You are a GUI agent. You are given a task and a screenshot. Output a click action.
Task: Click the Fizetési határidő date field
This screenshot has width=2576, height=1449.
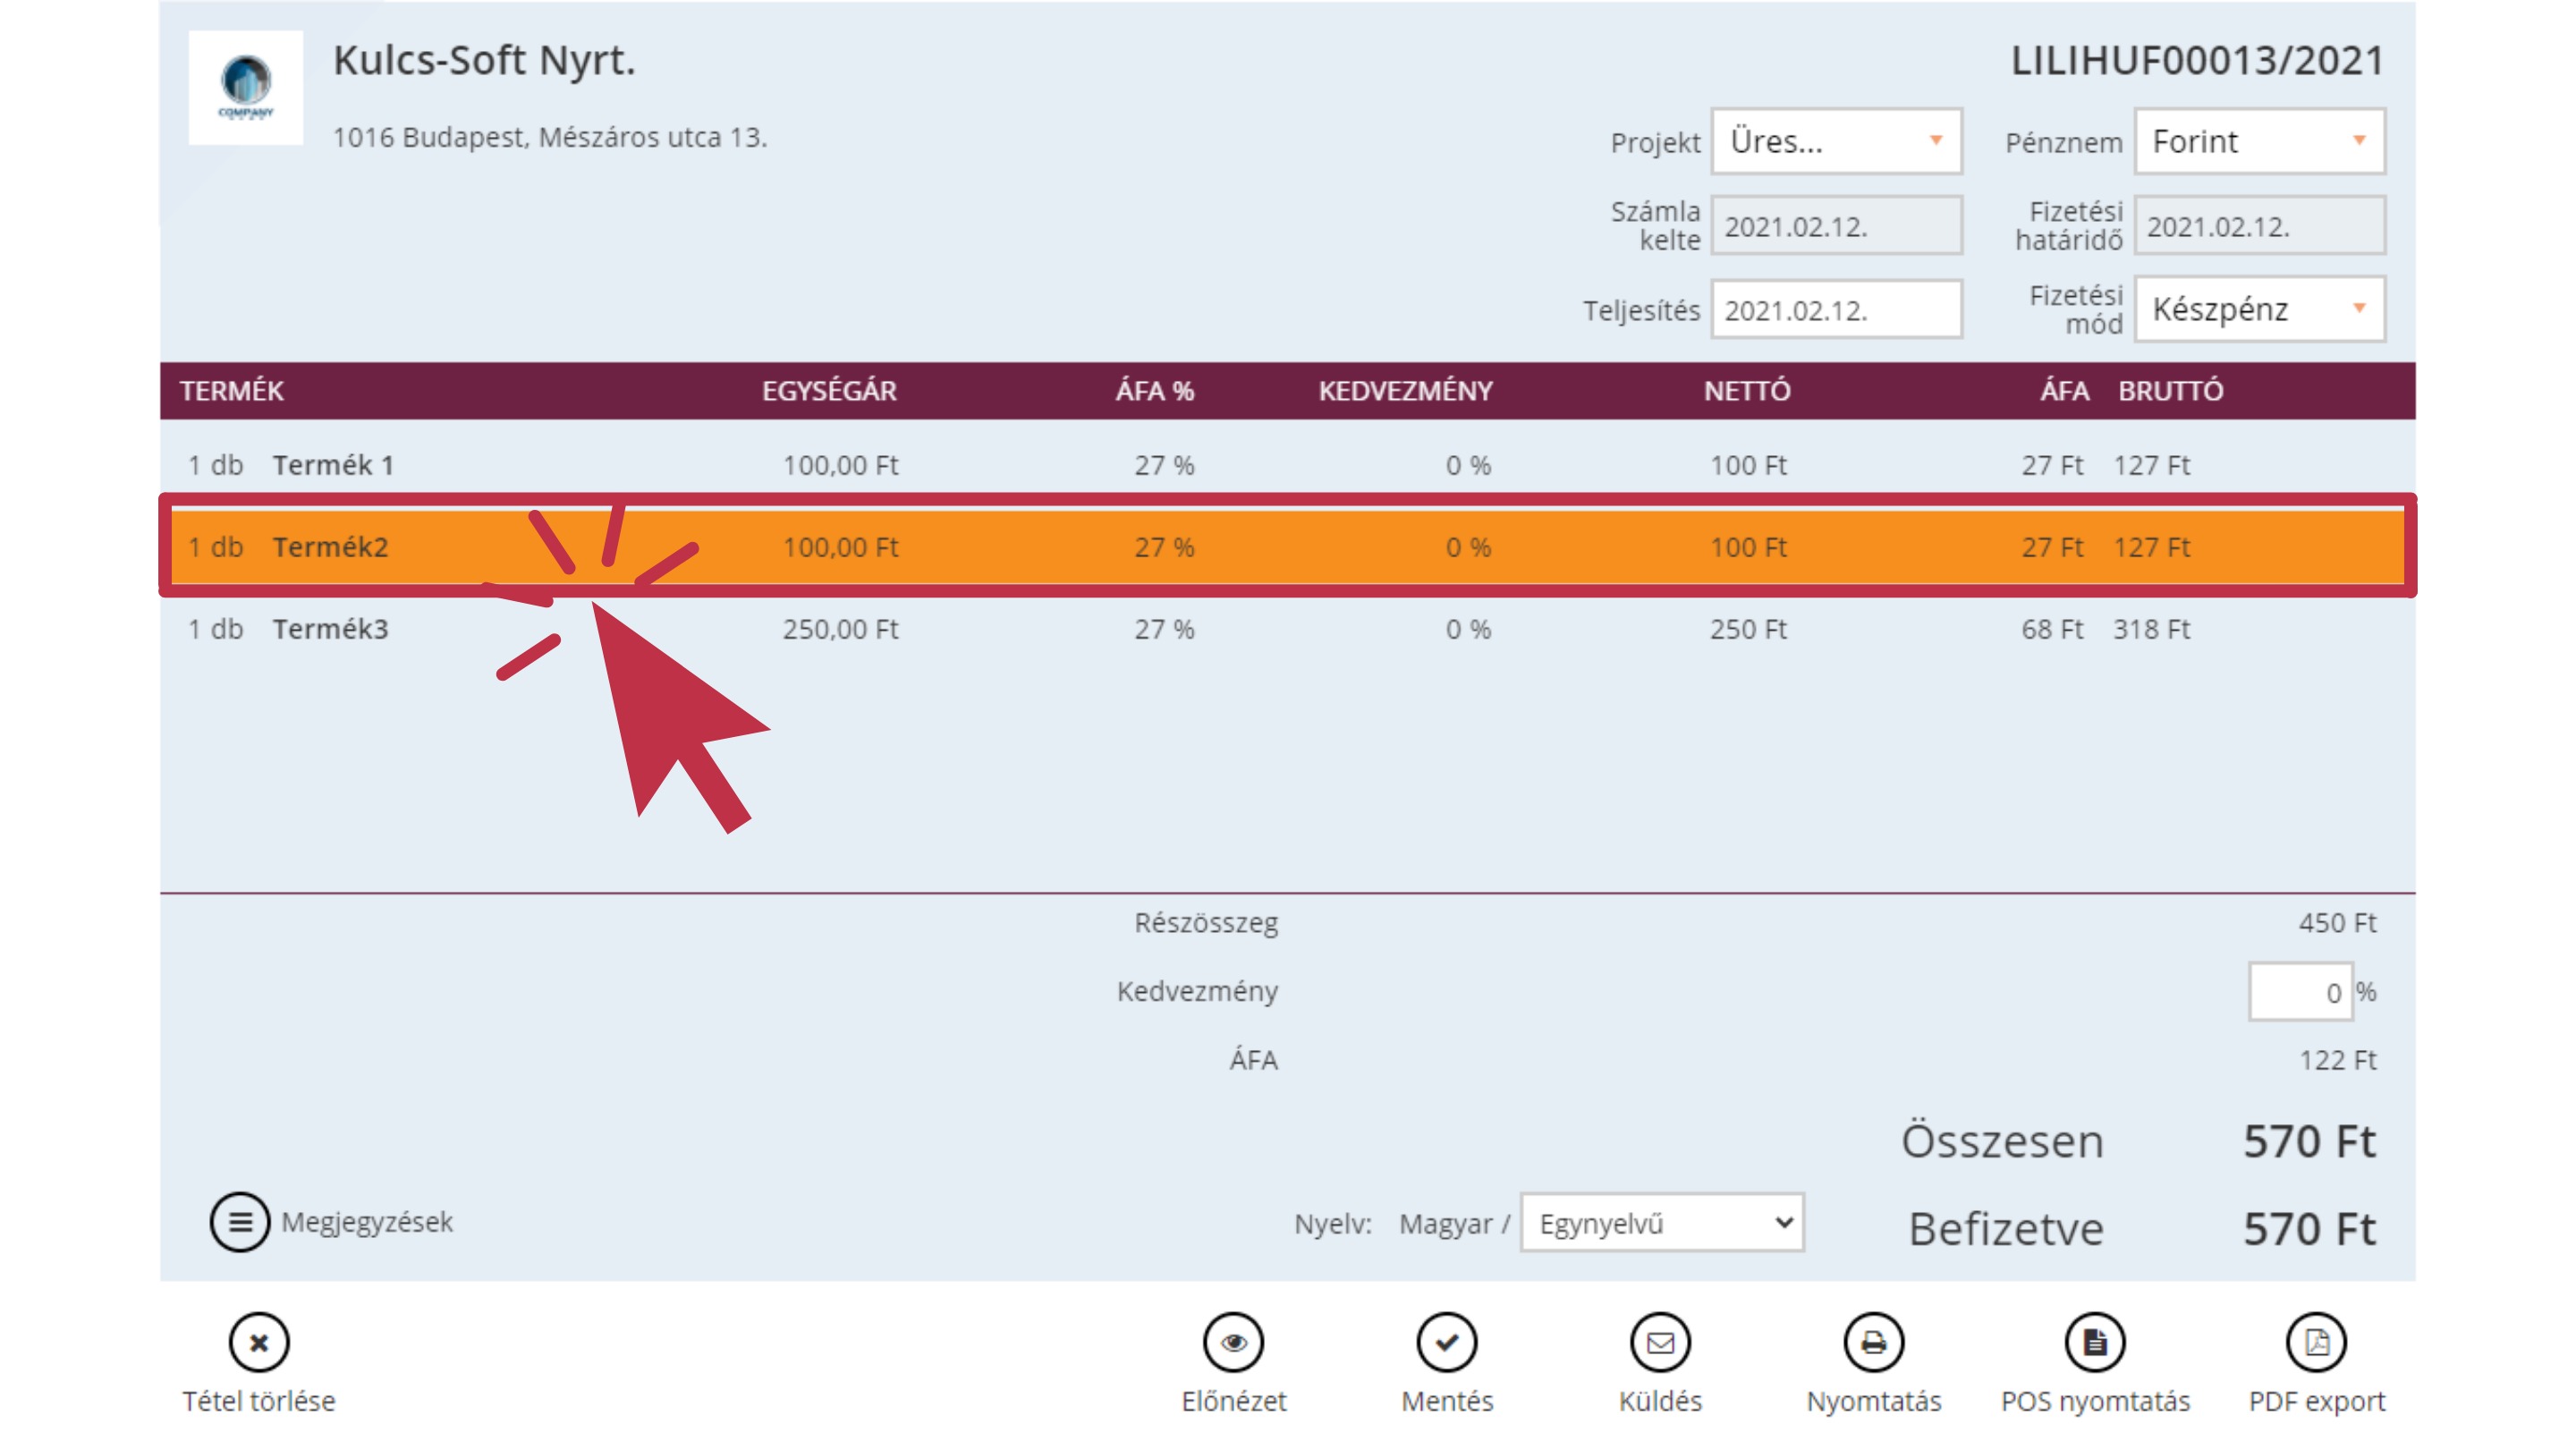[x=2259, y=226]
